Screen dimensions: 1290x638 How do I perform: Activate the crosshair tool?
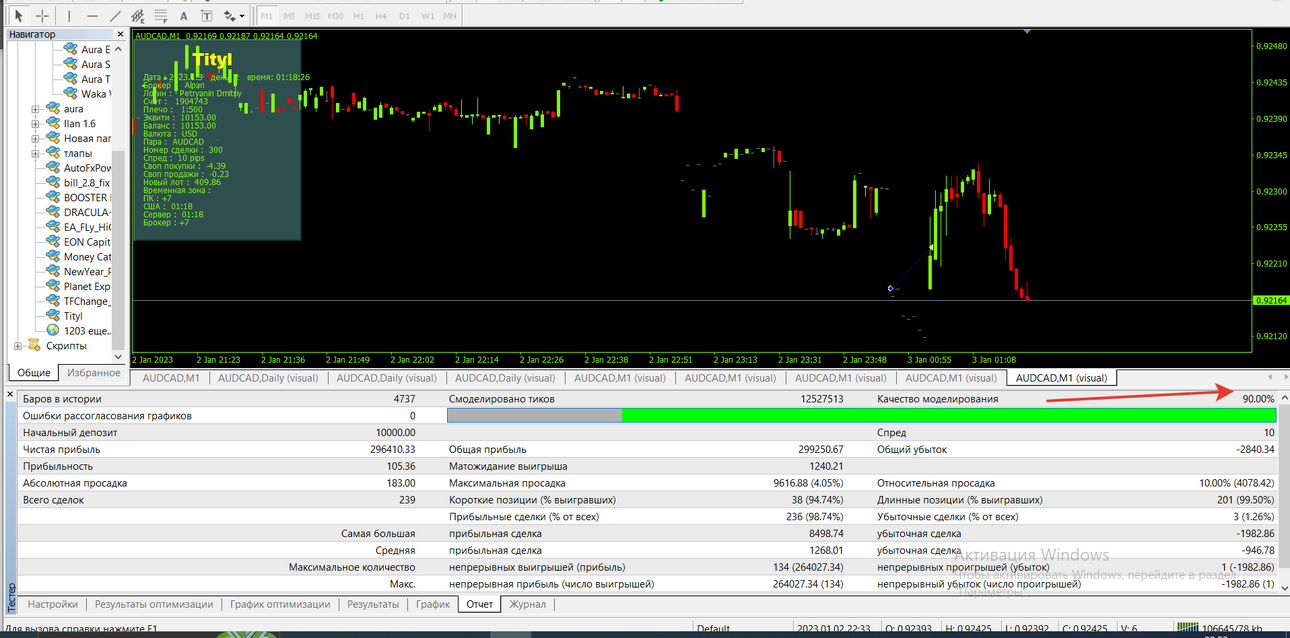pos(42,16)
